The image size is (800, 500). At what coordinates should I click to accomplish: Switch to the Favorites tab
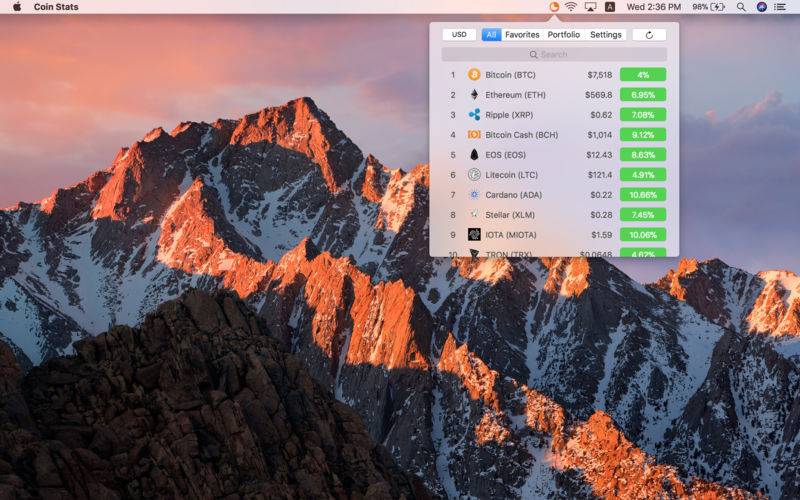pyautogui.click(x=522, y=35)
